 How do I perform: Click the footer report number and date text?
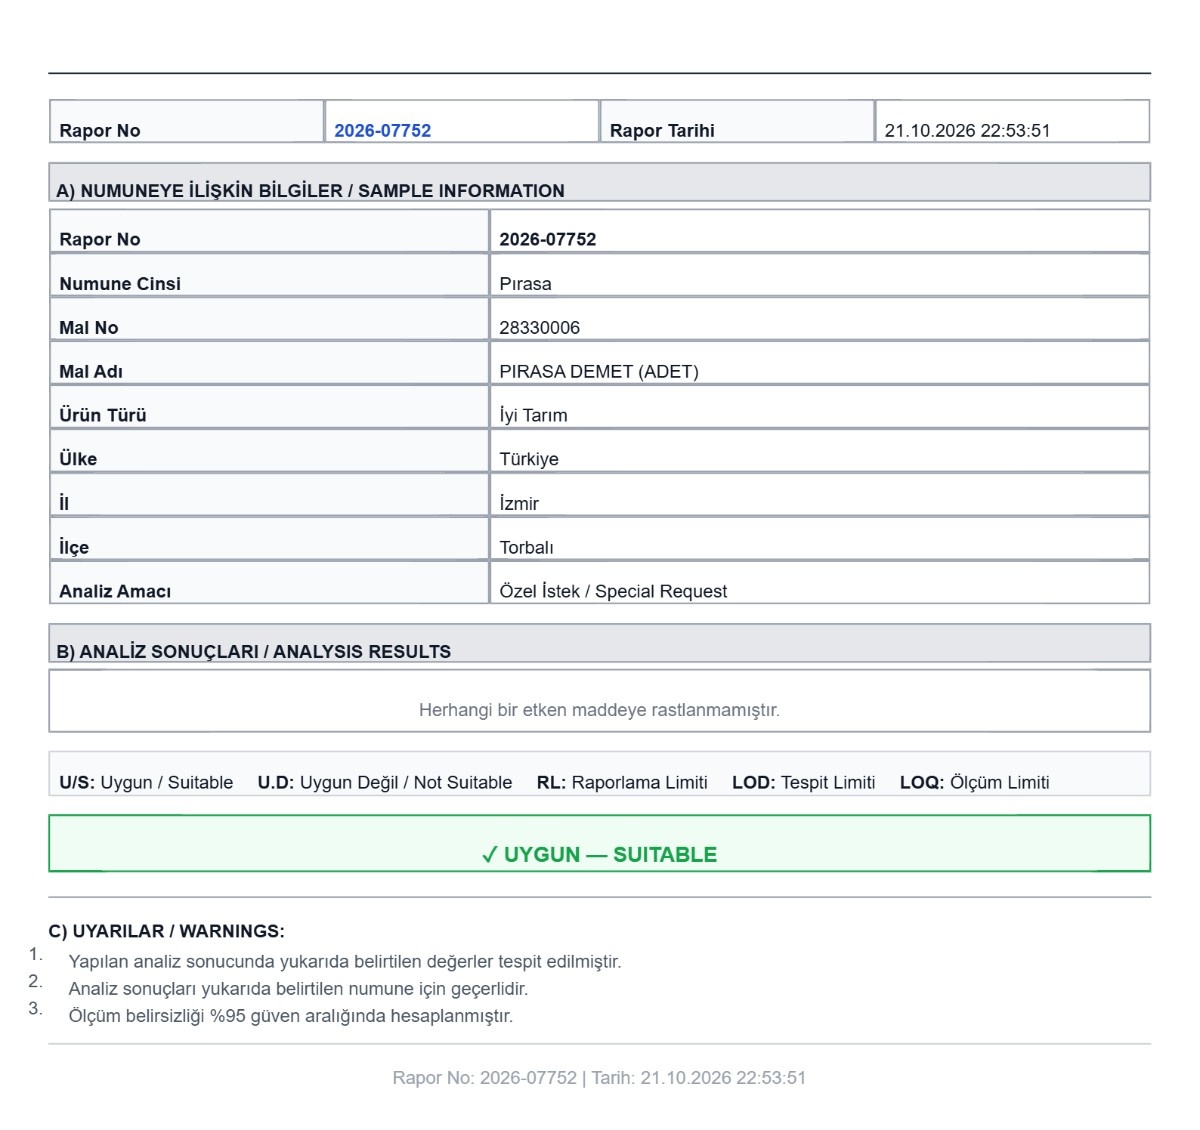pyautogui.click(x=599, y=1077)
